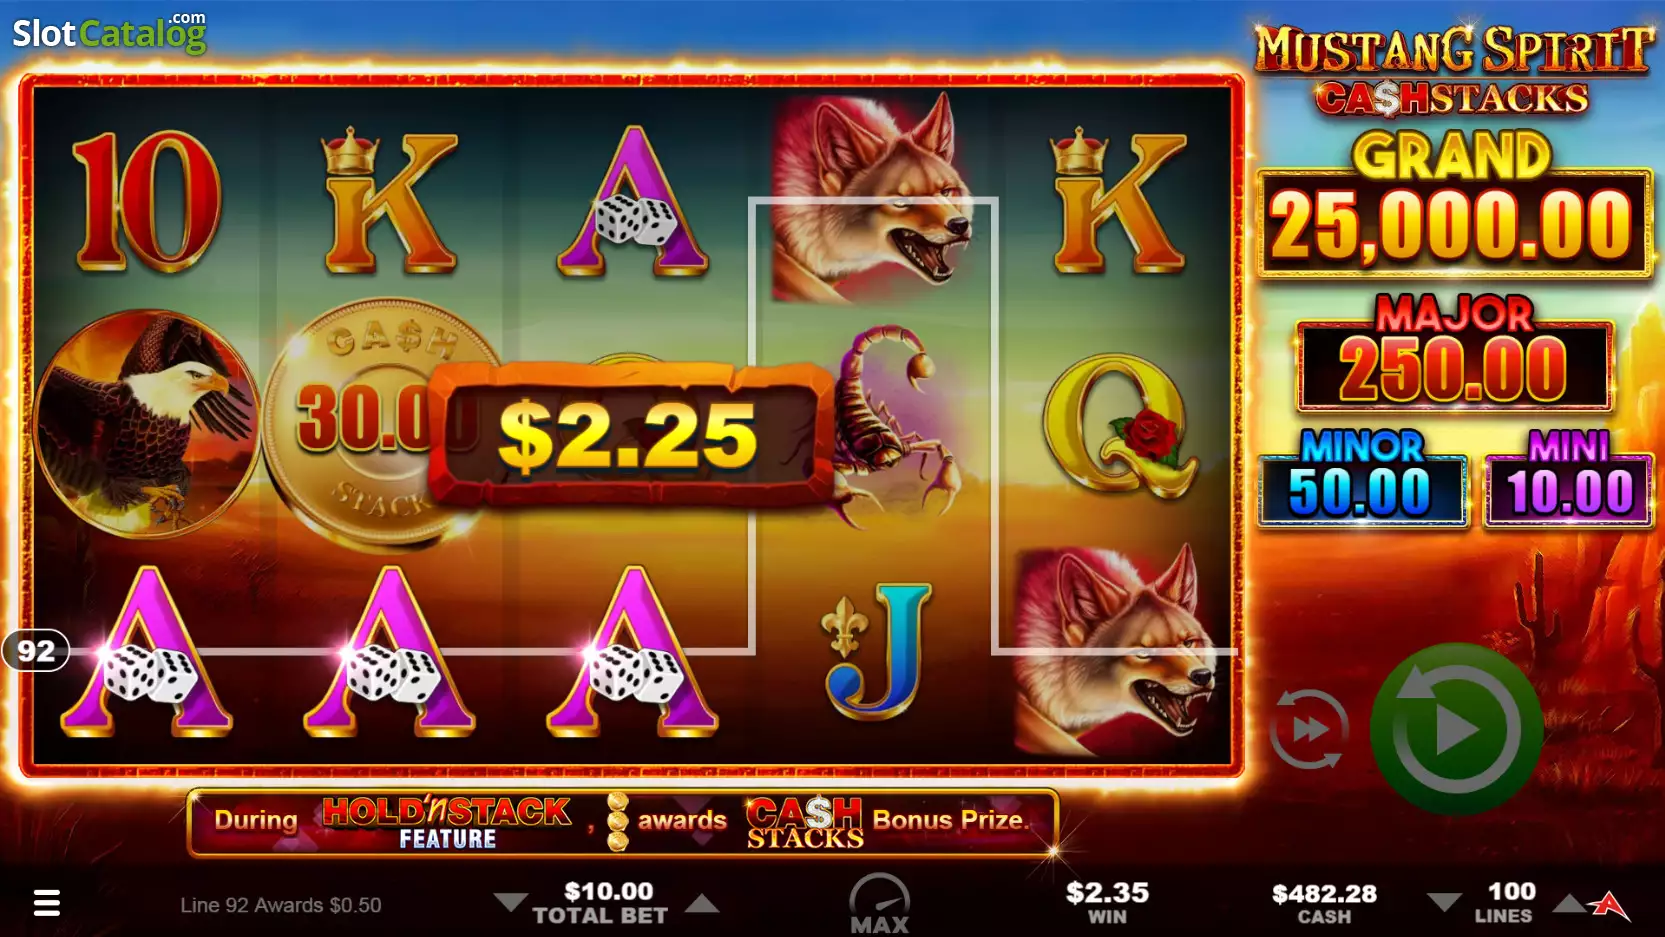Screen dimensions: 1665x937
Task: Raise the lines count using the up arrow
Action: click(1569, 902)
